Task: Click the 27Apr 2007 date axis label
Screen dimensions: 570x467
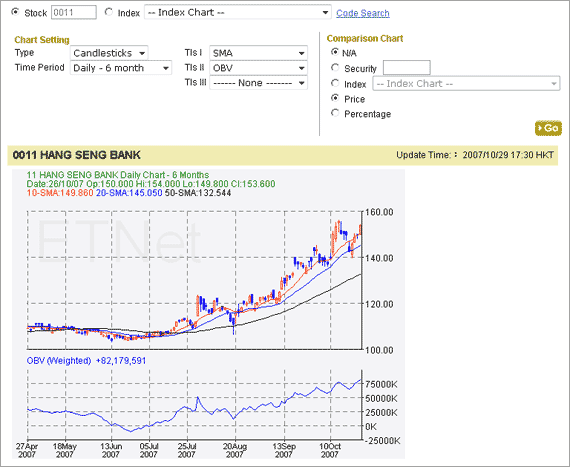Action: pos(27,450)
